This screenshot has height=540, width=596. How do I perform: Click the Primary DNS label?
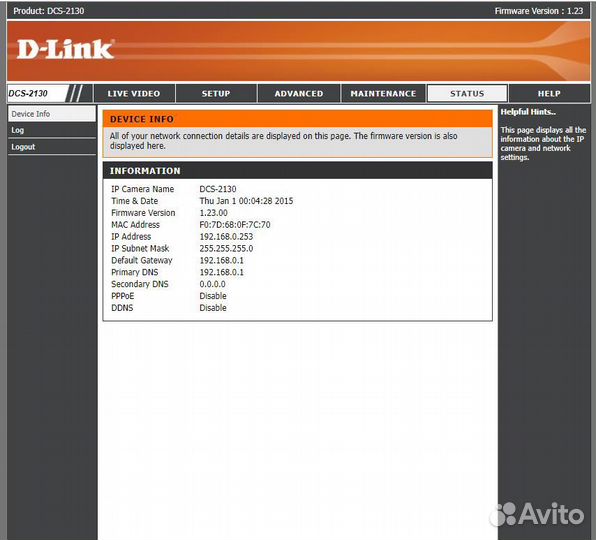(135, 272)
